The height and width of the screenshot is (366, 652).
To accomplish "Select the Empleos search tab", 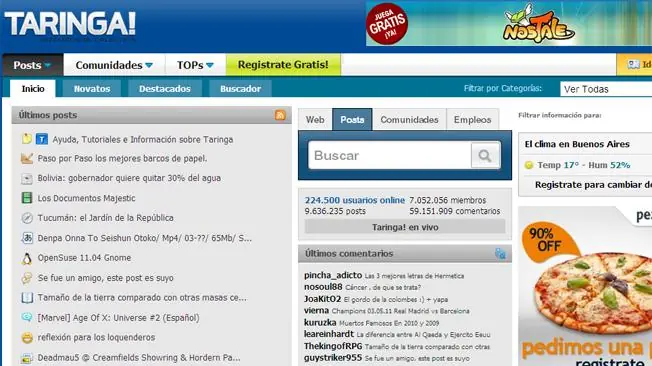I will (472, 120).
